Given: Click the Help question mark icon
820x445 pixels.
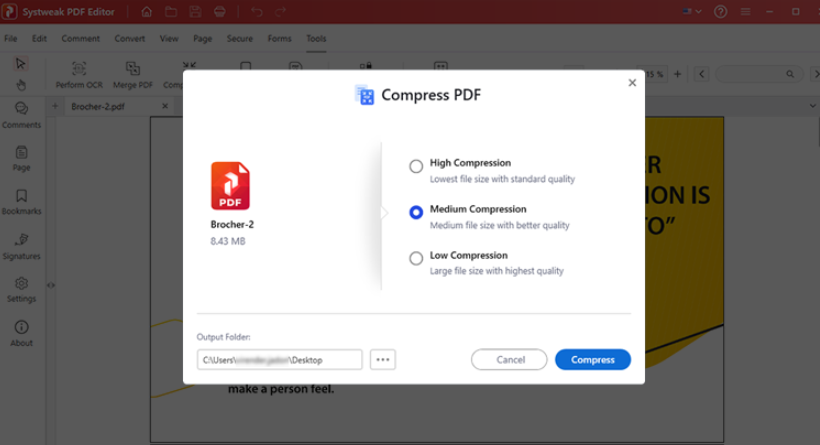Looking at the screenshot, I should coord(721,12).
